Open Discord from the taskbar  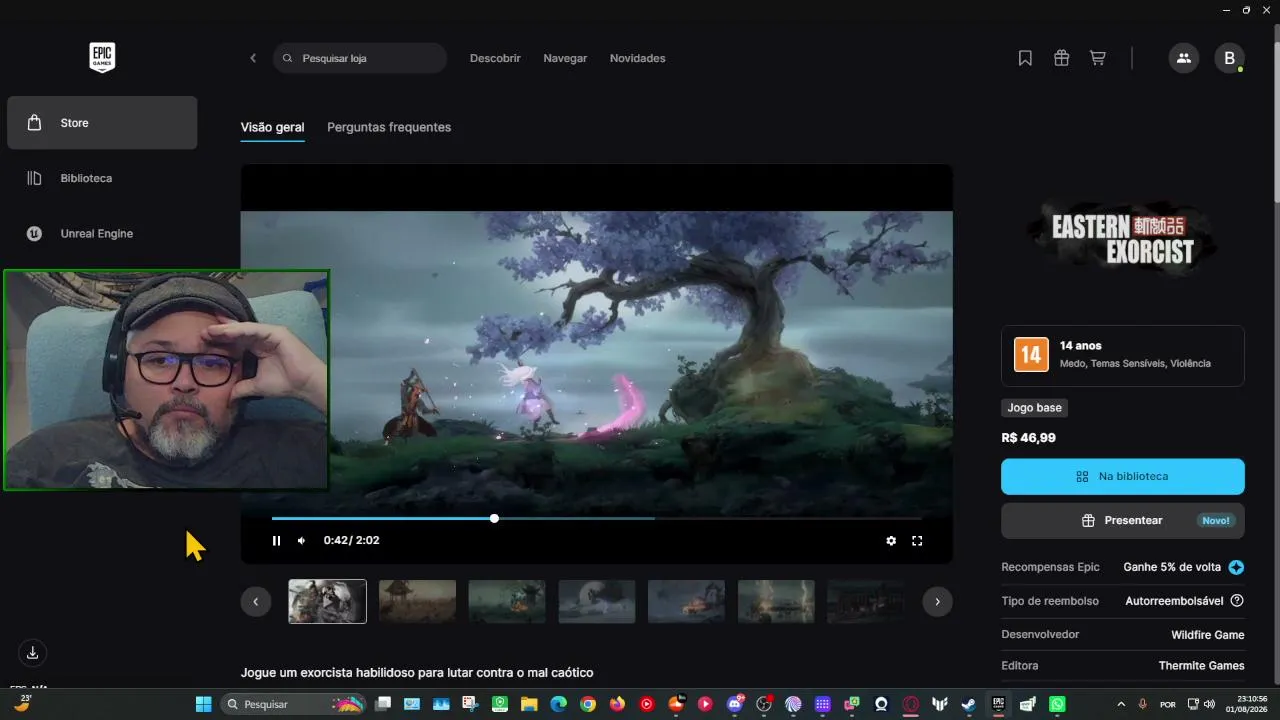pyautogui.click(x=735, y=704)
